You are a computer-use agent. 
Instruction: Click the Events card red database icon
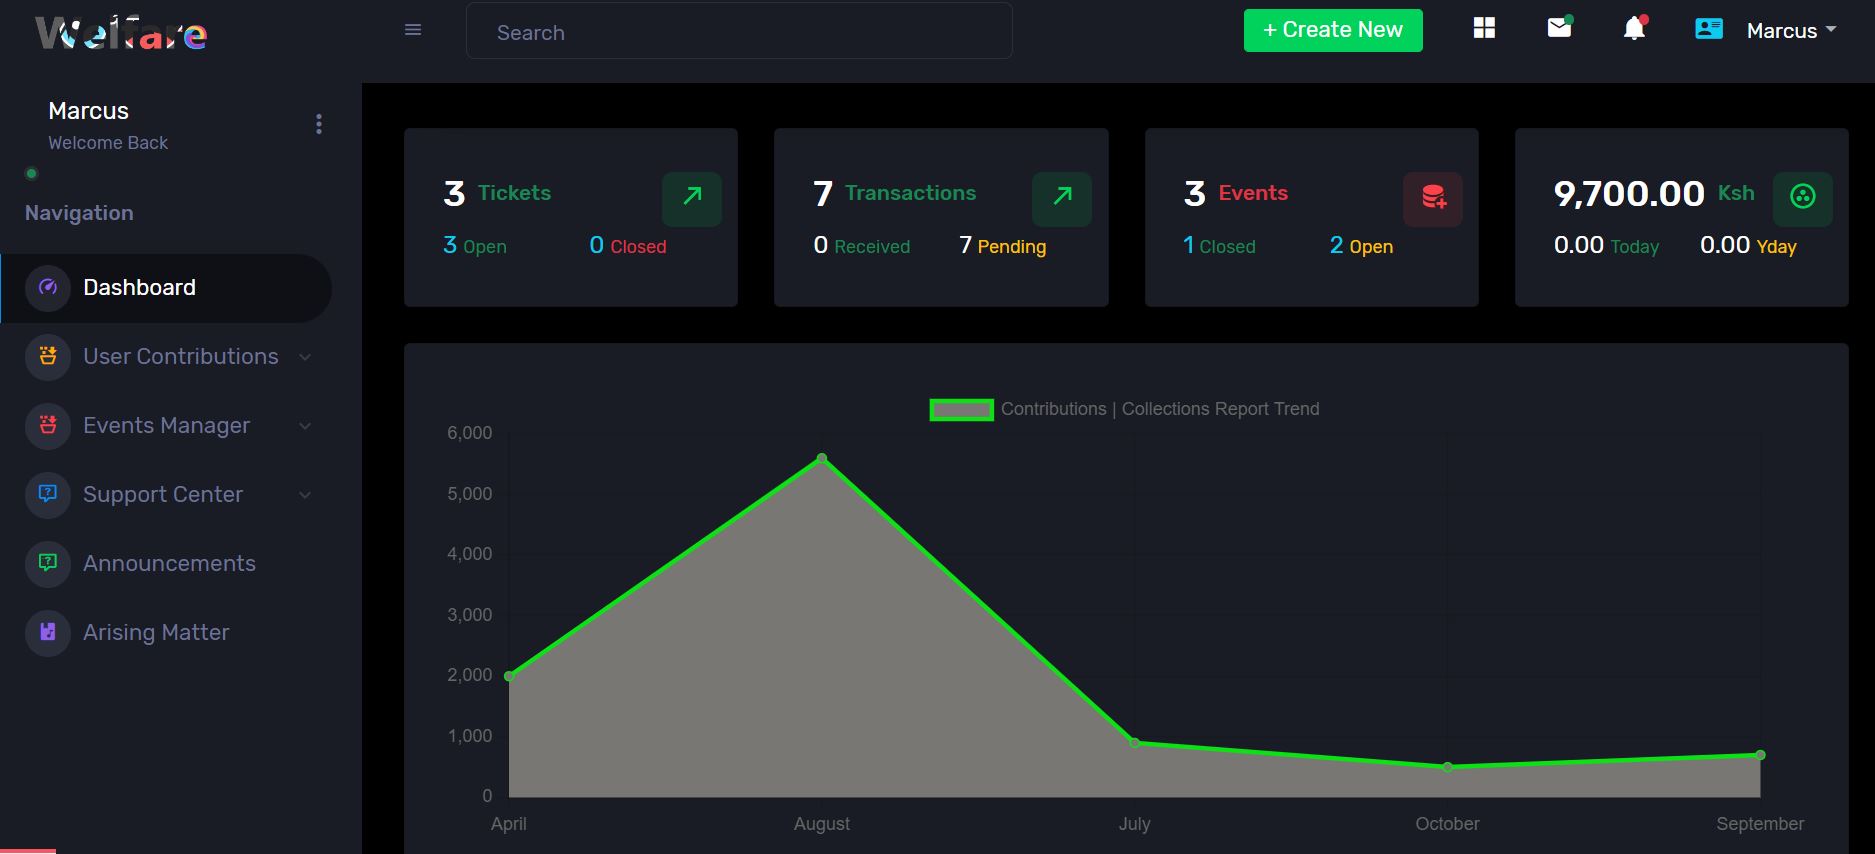pos(1433,198)
